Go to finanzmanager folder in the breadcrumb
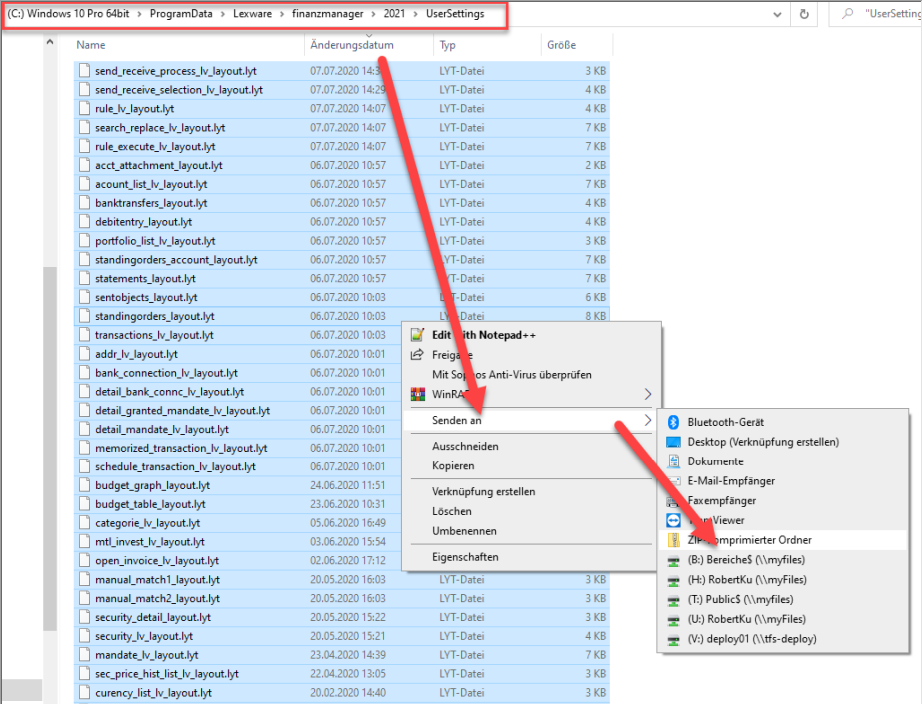 point(328,14)
